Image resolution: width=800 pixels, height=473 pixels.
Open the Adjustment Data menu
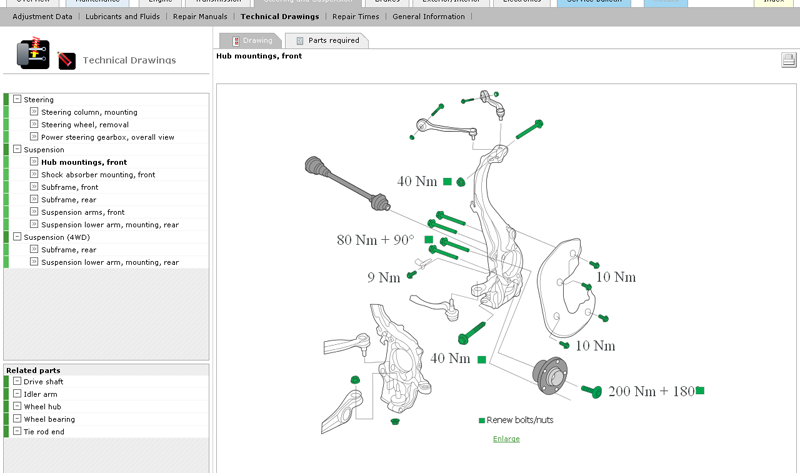[42, 16]
